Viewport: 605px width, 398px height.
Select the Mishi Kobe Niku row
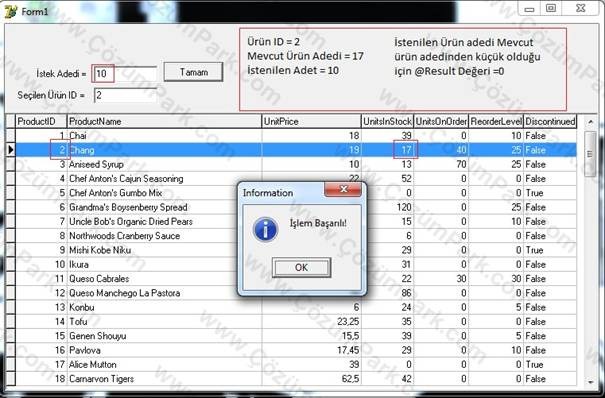point(296,250)
